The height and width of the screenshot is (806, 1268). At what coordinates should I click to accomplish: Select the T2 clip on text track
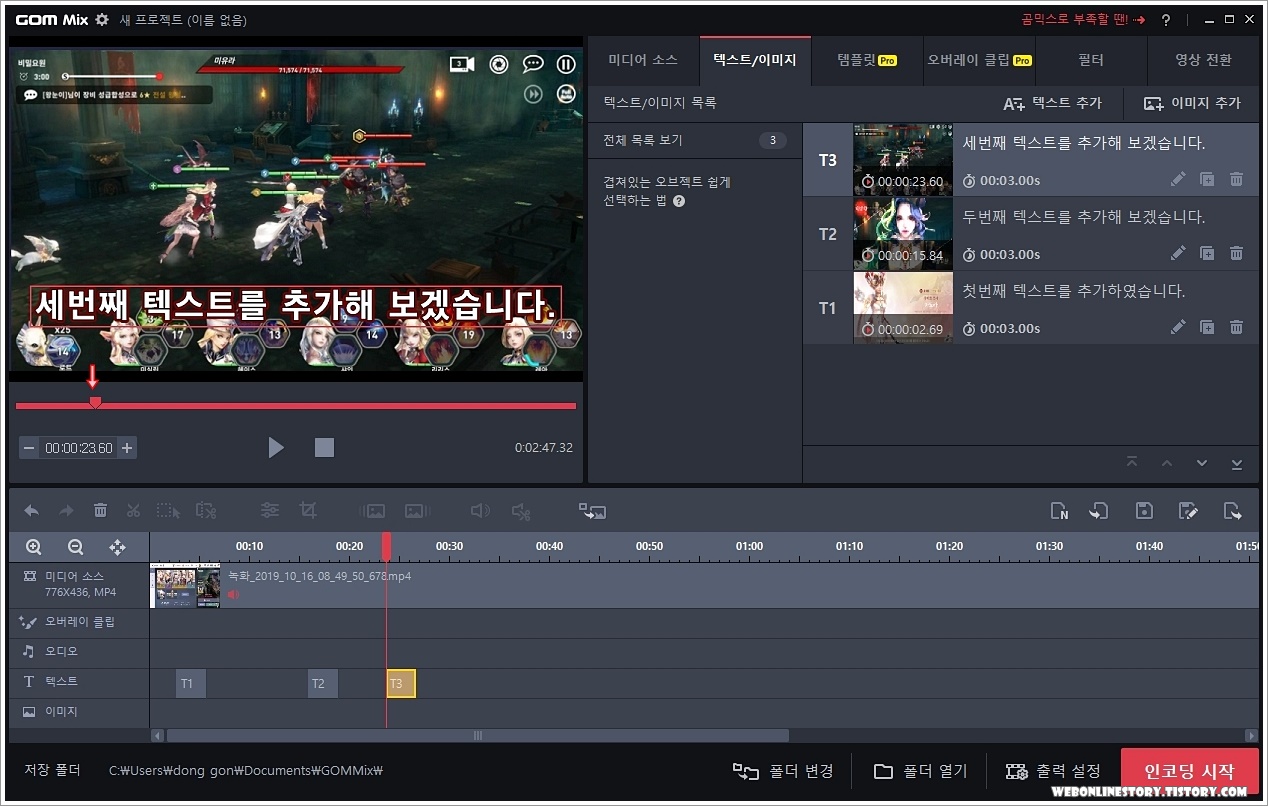coord(322,684)
